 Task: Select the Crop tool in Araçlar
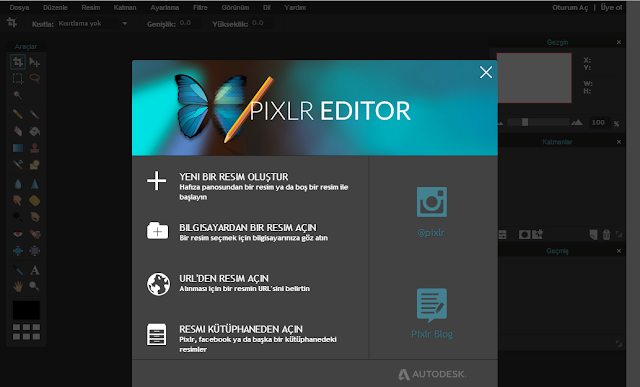[18, 62]
